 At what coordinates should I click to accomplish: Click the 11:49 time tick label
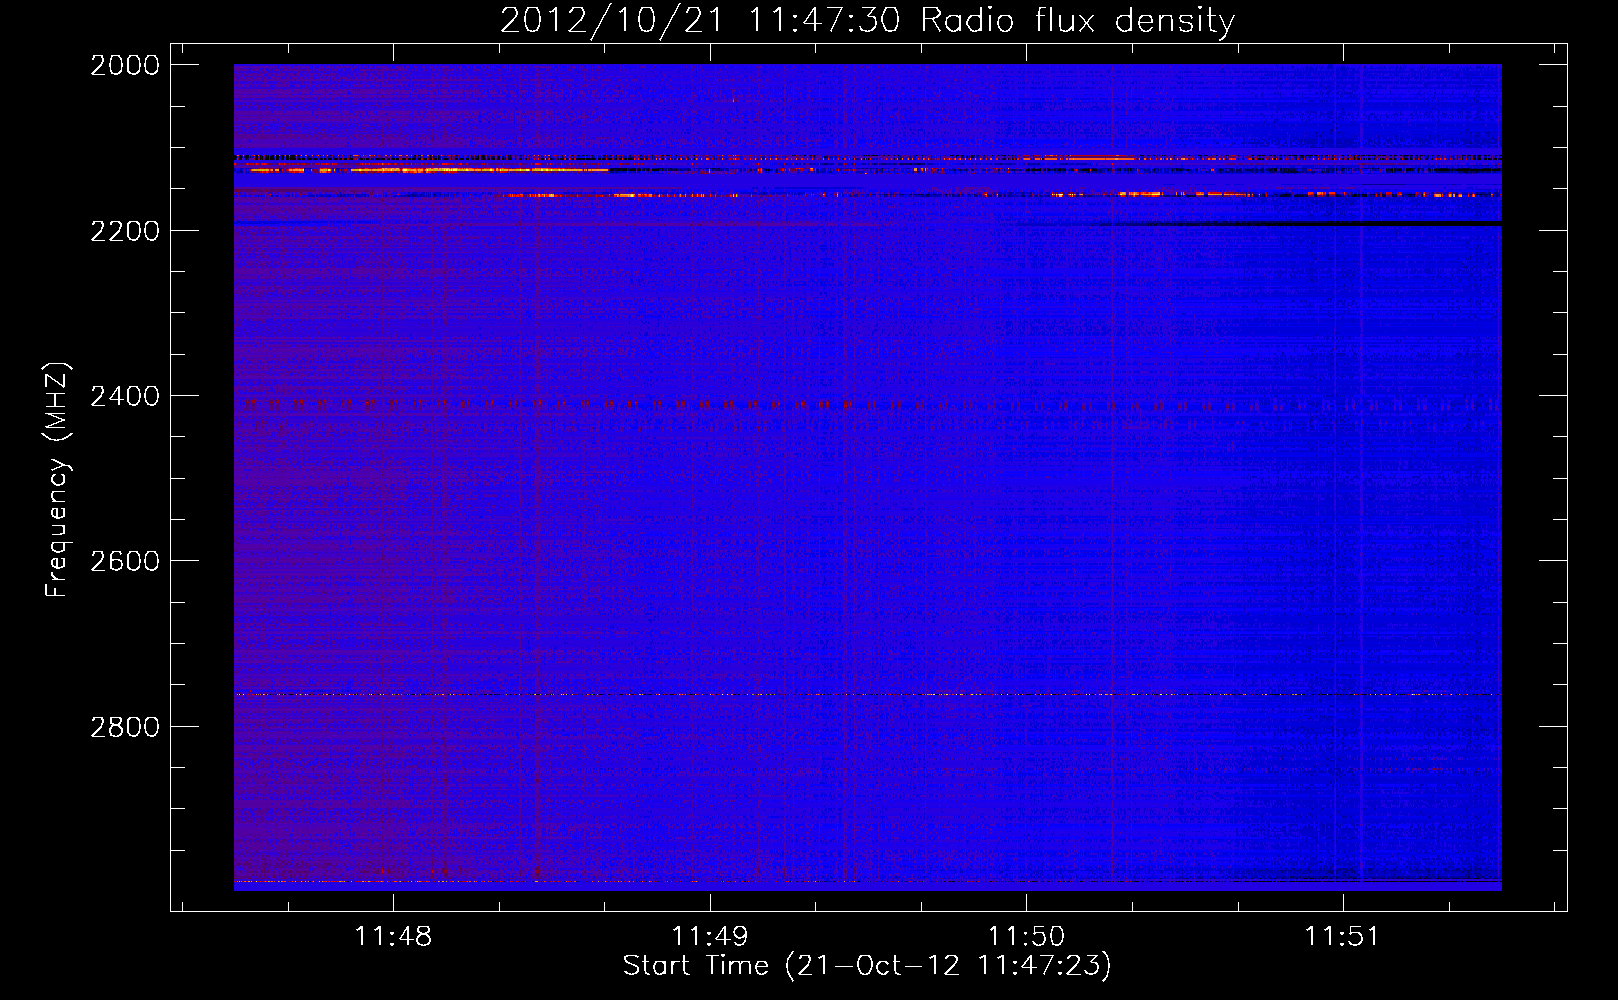click(709, 936)
